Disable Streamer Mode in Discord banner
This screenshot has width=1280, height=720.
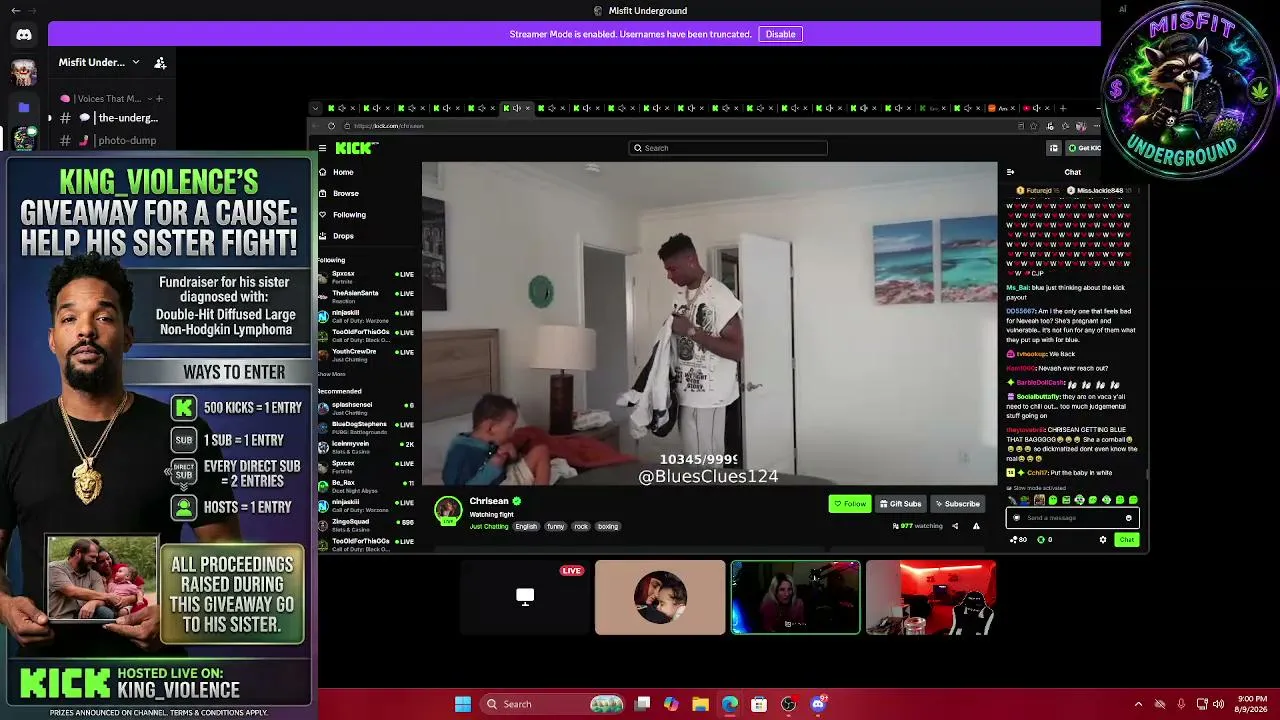780,34
